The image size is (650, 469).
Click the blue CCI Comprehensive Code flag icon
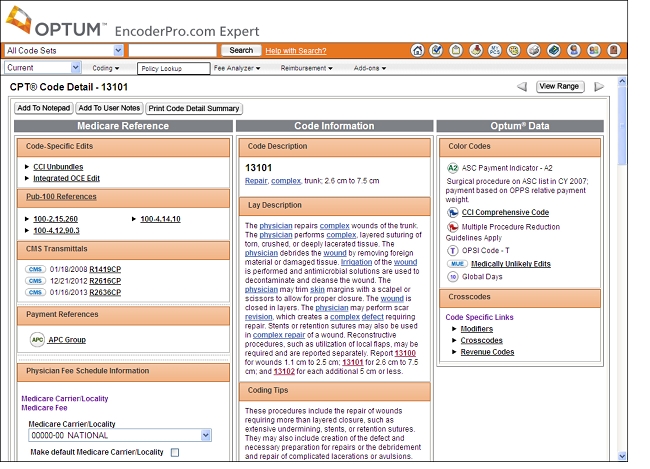pyautogui.click(x=452, y=213)
